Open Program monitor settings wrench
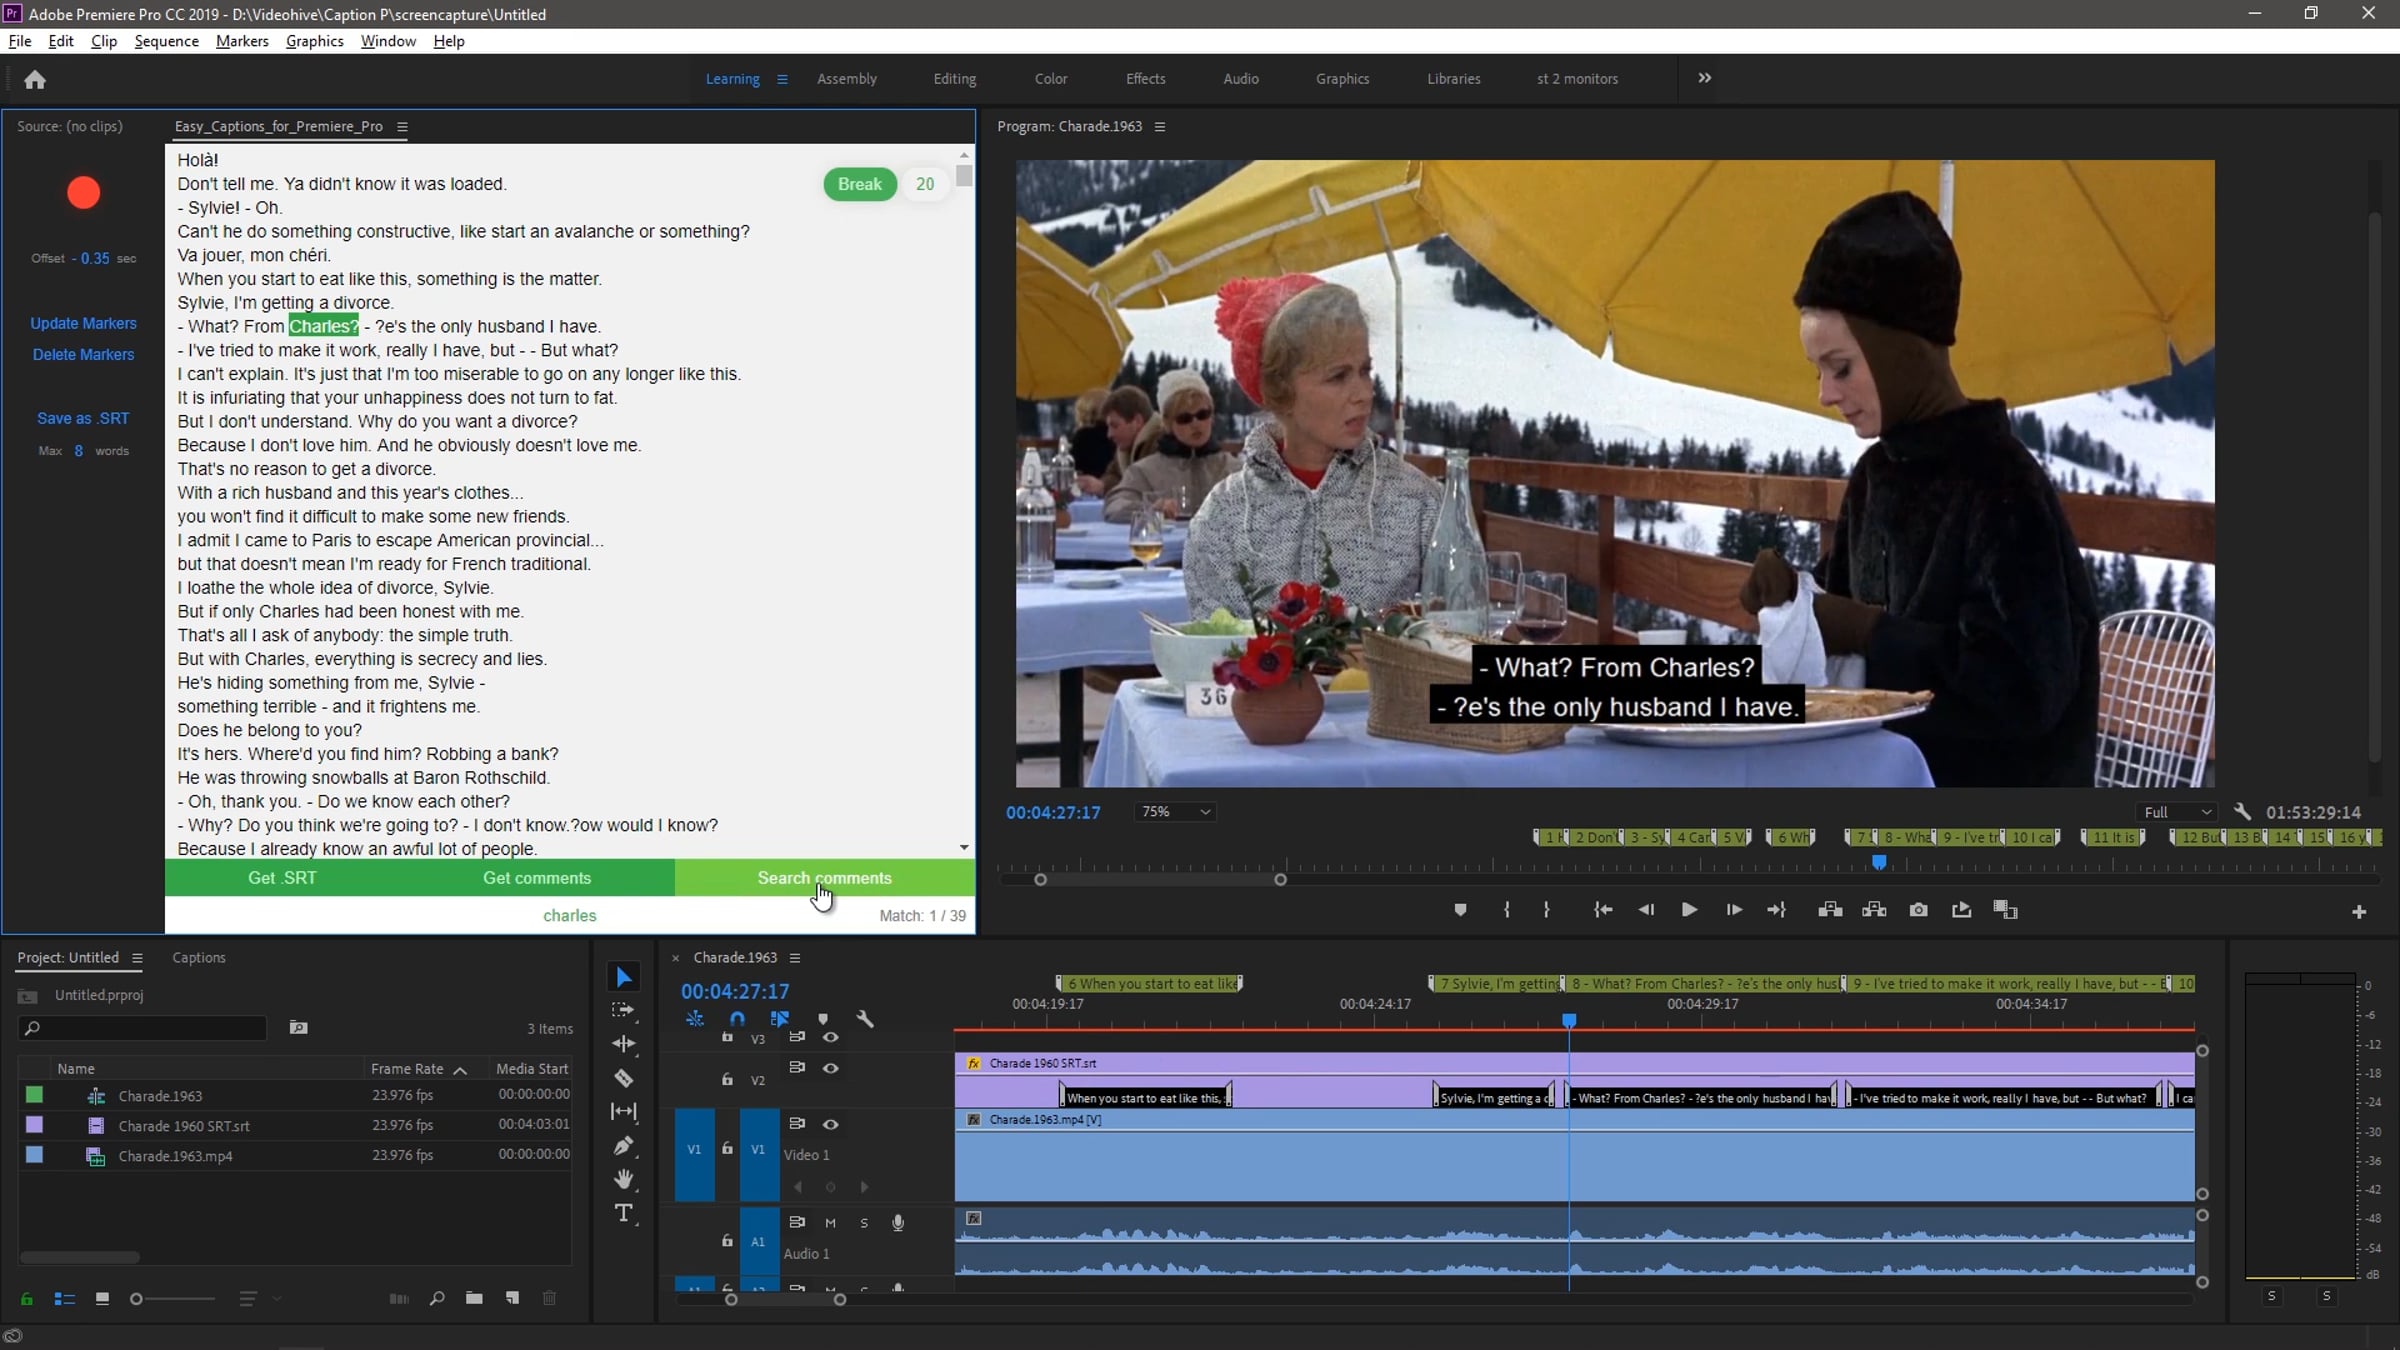Viewport: 2400px width, 1350px height. 2242,812
